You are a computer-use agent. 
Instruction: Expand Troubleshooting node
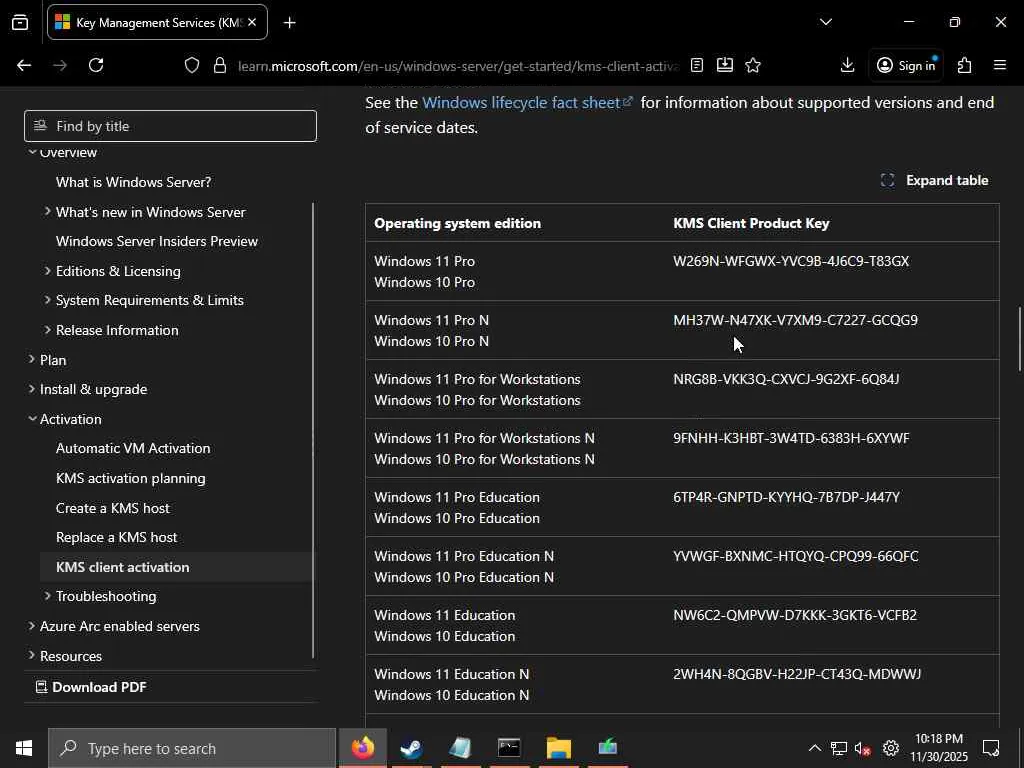tap(48, 596)
